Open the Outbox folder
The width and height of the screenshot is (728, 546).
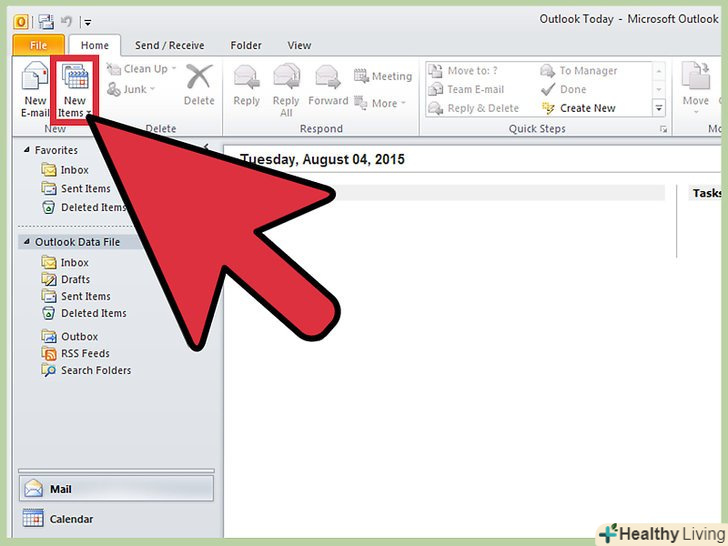click(x=70, y=336)
